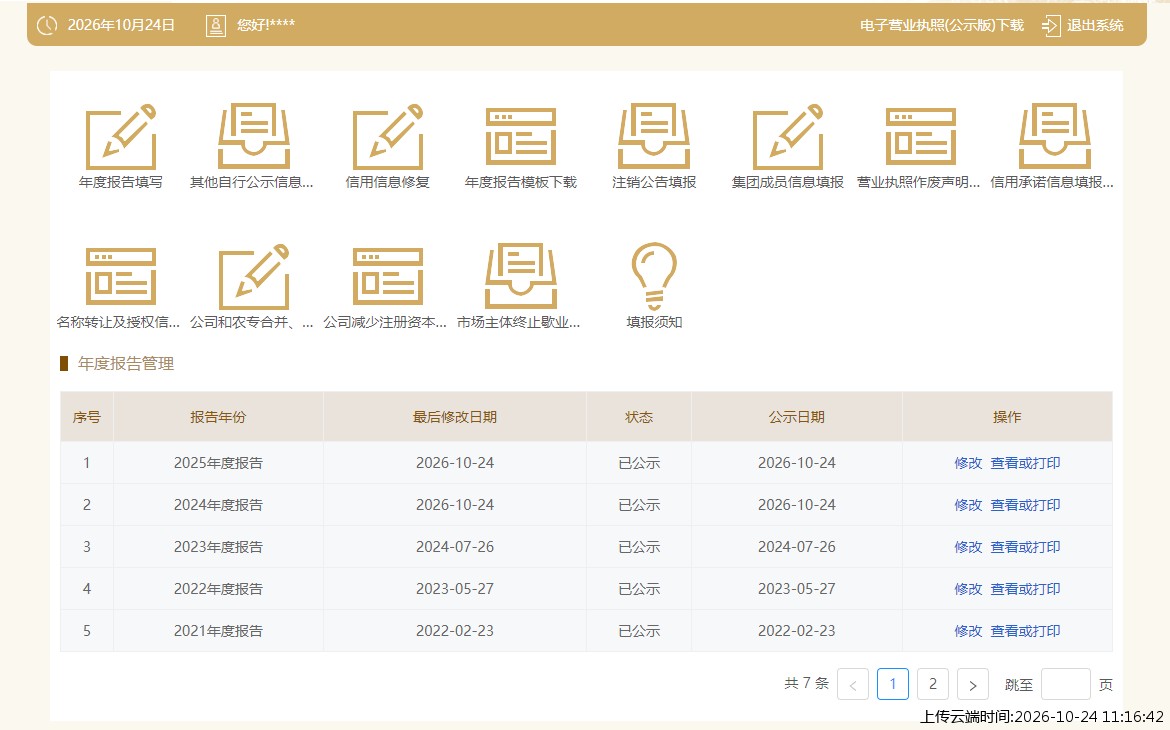
Task: Select the 2023年度报告 row text
Action: (218, 546)
